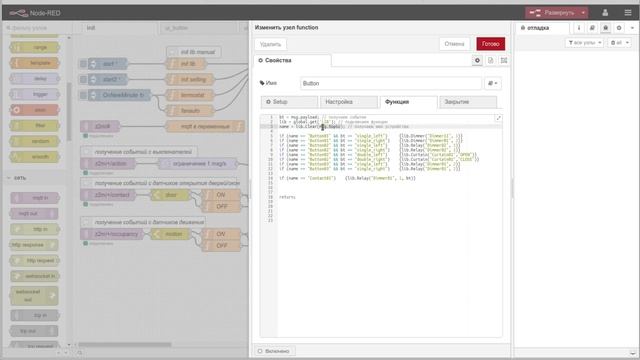Image resolution: width=640 pixels, height=360 pixels.
Task: Select the http request palette node
Action: 35,260
